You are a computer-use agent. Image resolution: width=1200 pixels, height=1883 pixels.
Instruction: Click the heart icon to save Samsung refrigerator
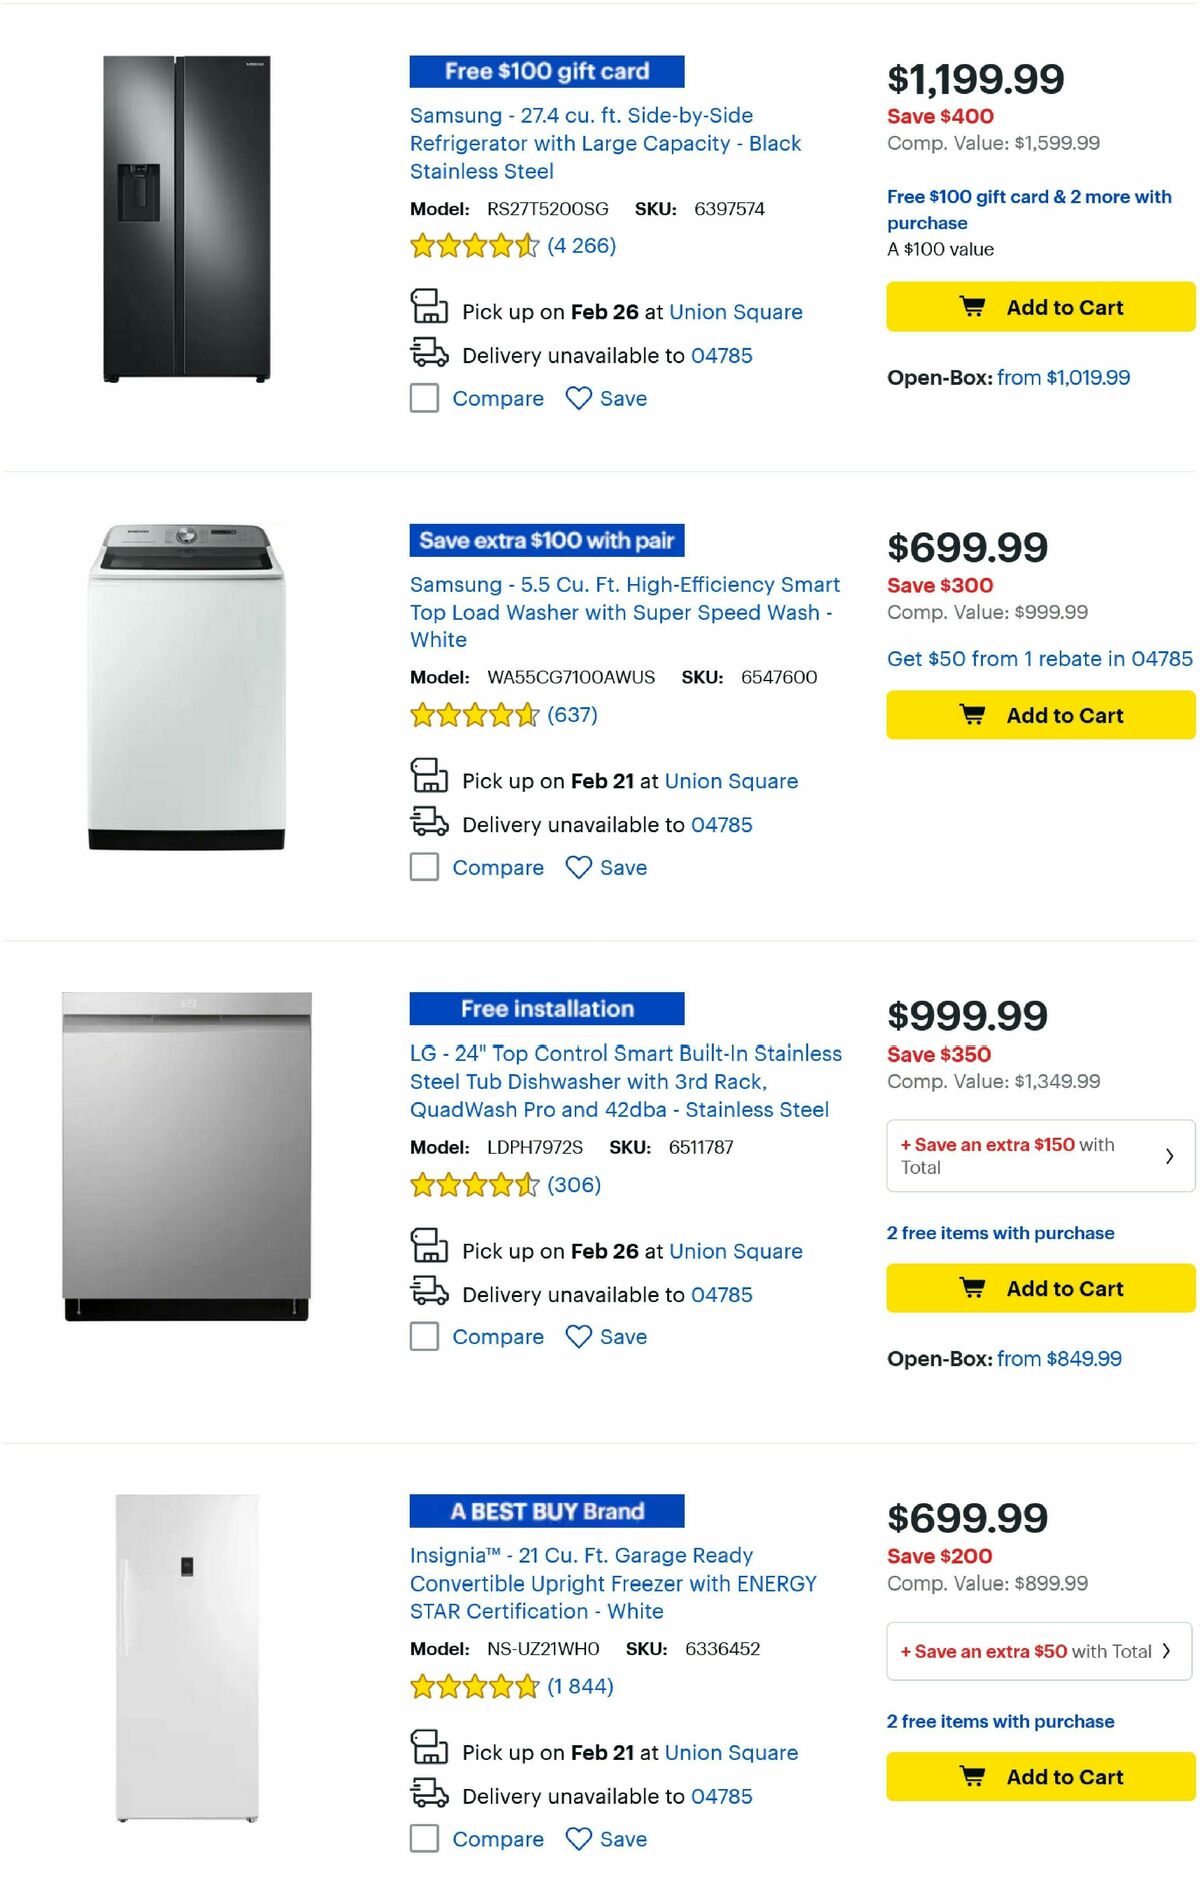[577, 398]
